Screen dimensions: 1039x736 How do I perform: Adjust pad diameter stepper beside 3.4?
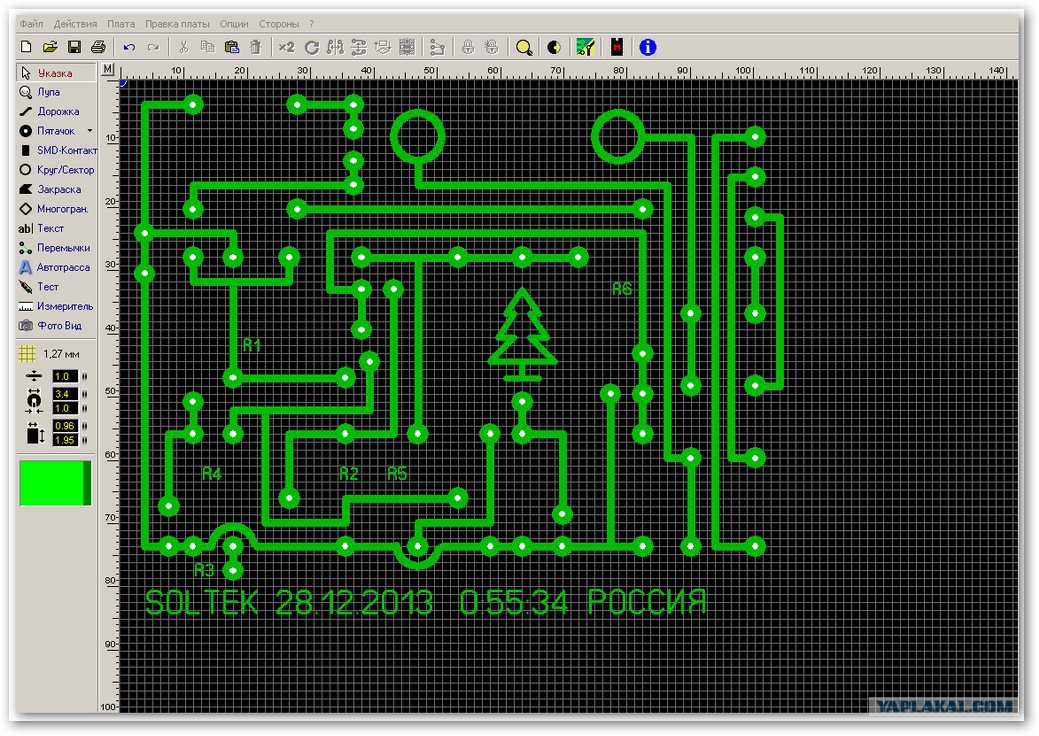[x=84, y=394]
